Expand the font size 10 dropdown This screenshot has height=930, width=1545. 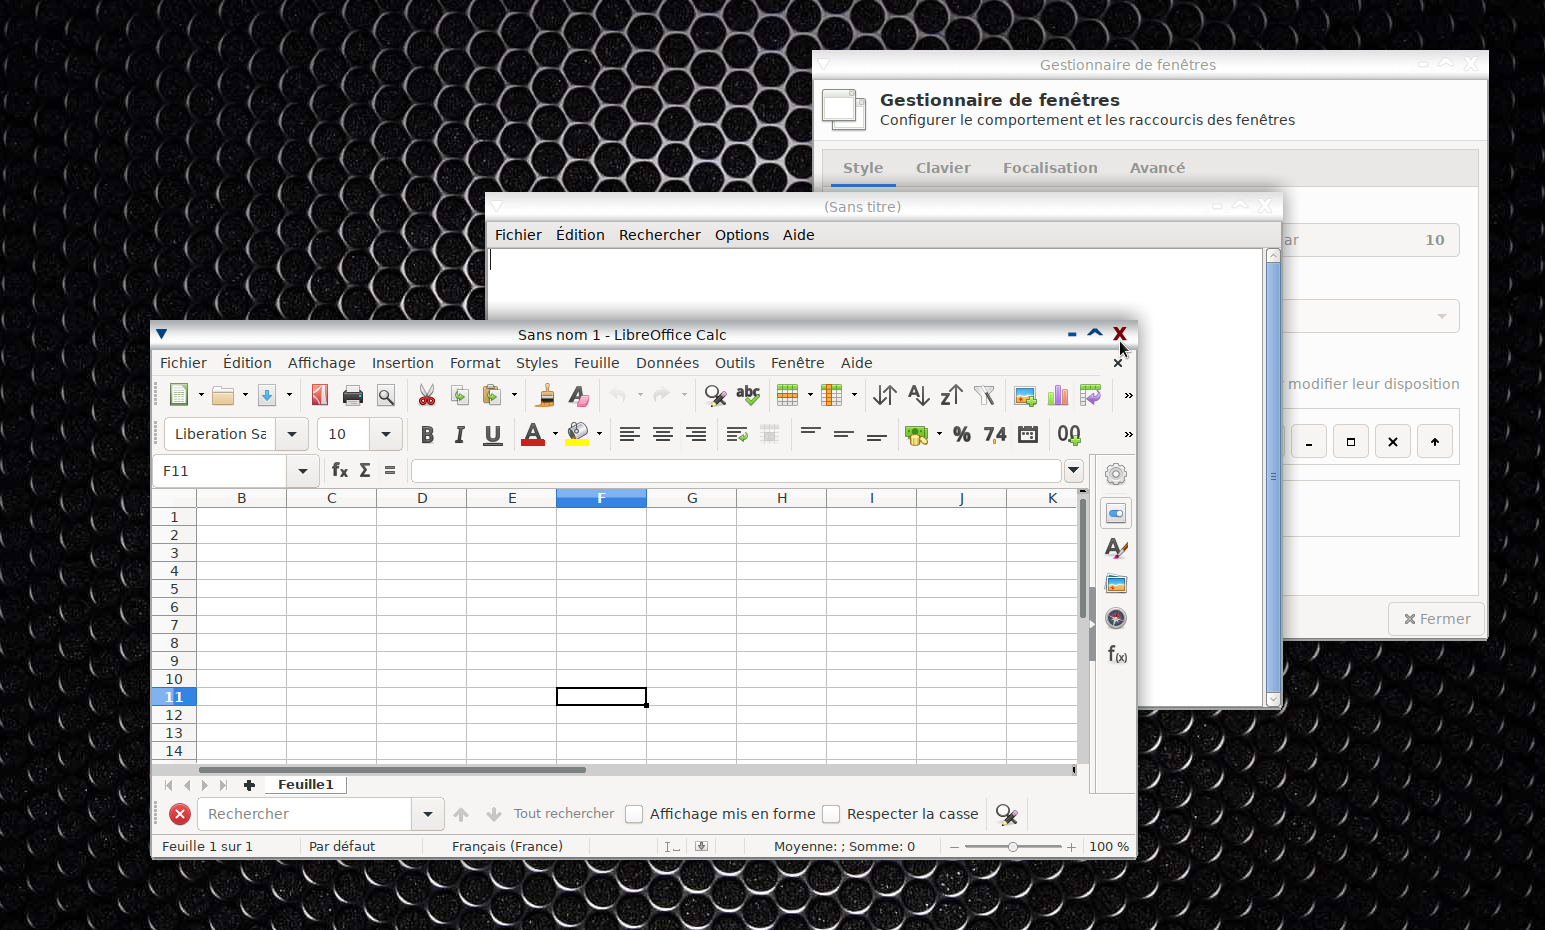pyautogui.click(x=386, y=434)
